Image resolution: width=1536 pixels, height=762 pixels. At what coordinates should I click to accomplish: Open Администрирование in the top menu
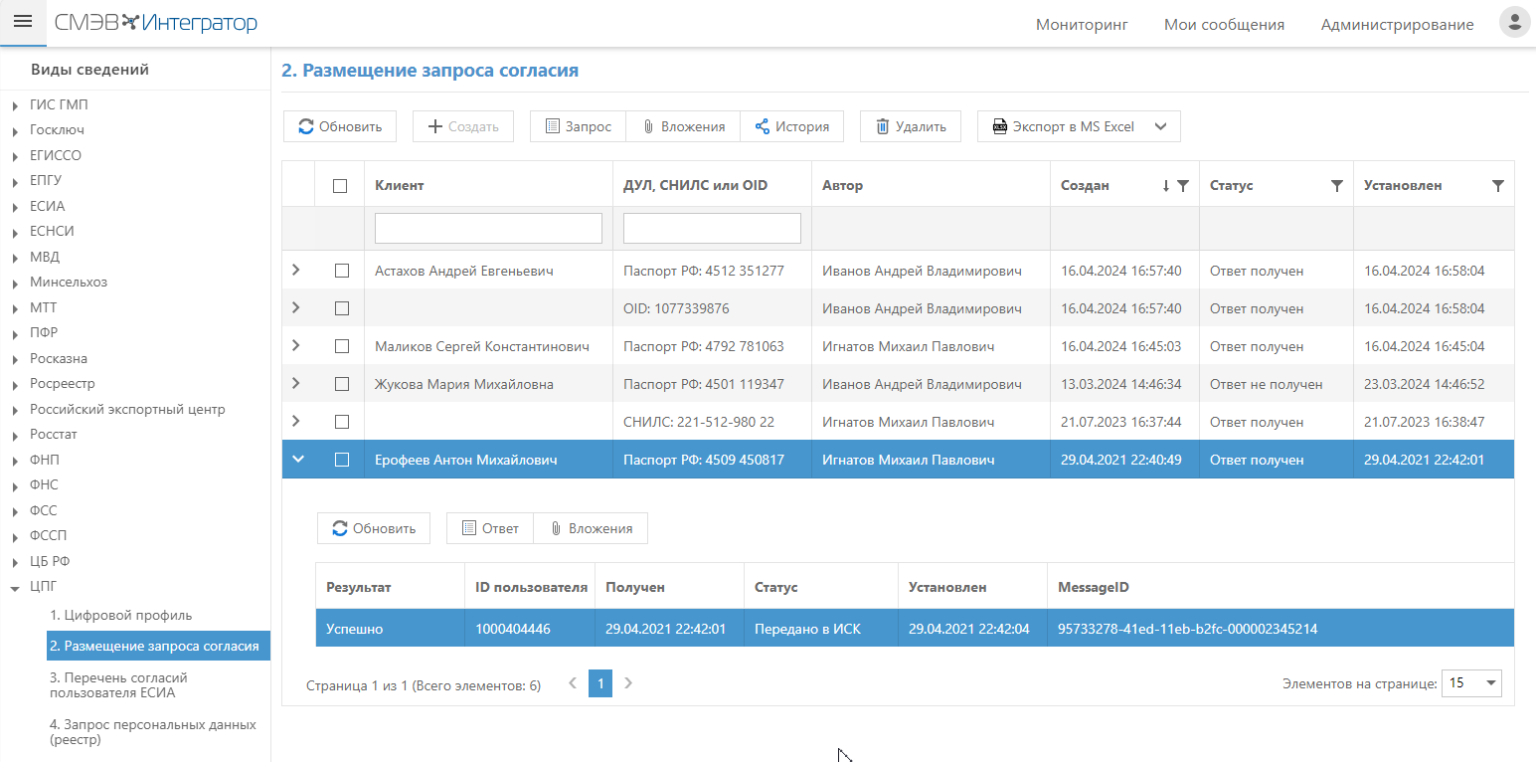click(x=1396, y=24)
